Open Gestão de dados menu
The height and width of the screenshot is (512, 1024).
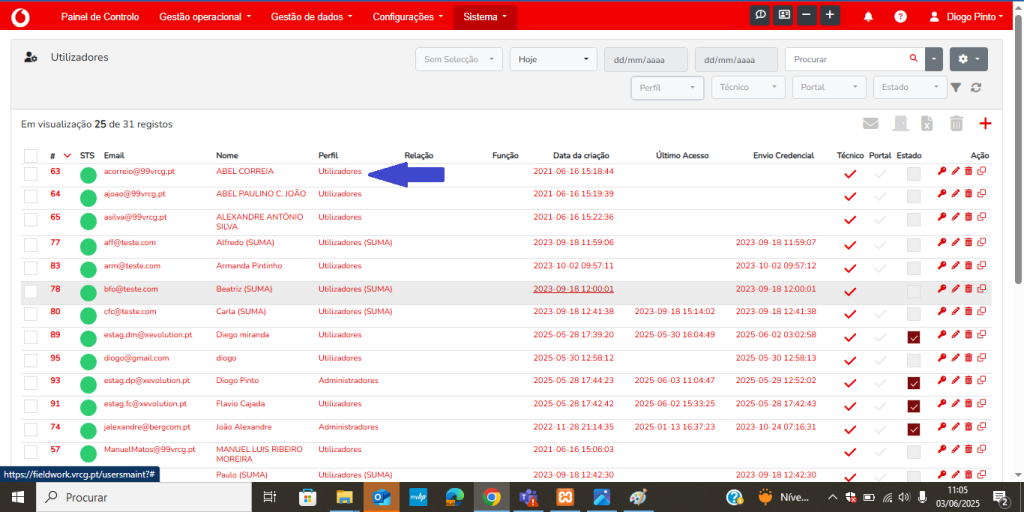tap(312, 17)
